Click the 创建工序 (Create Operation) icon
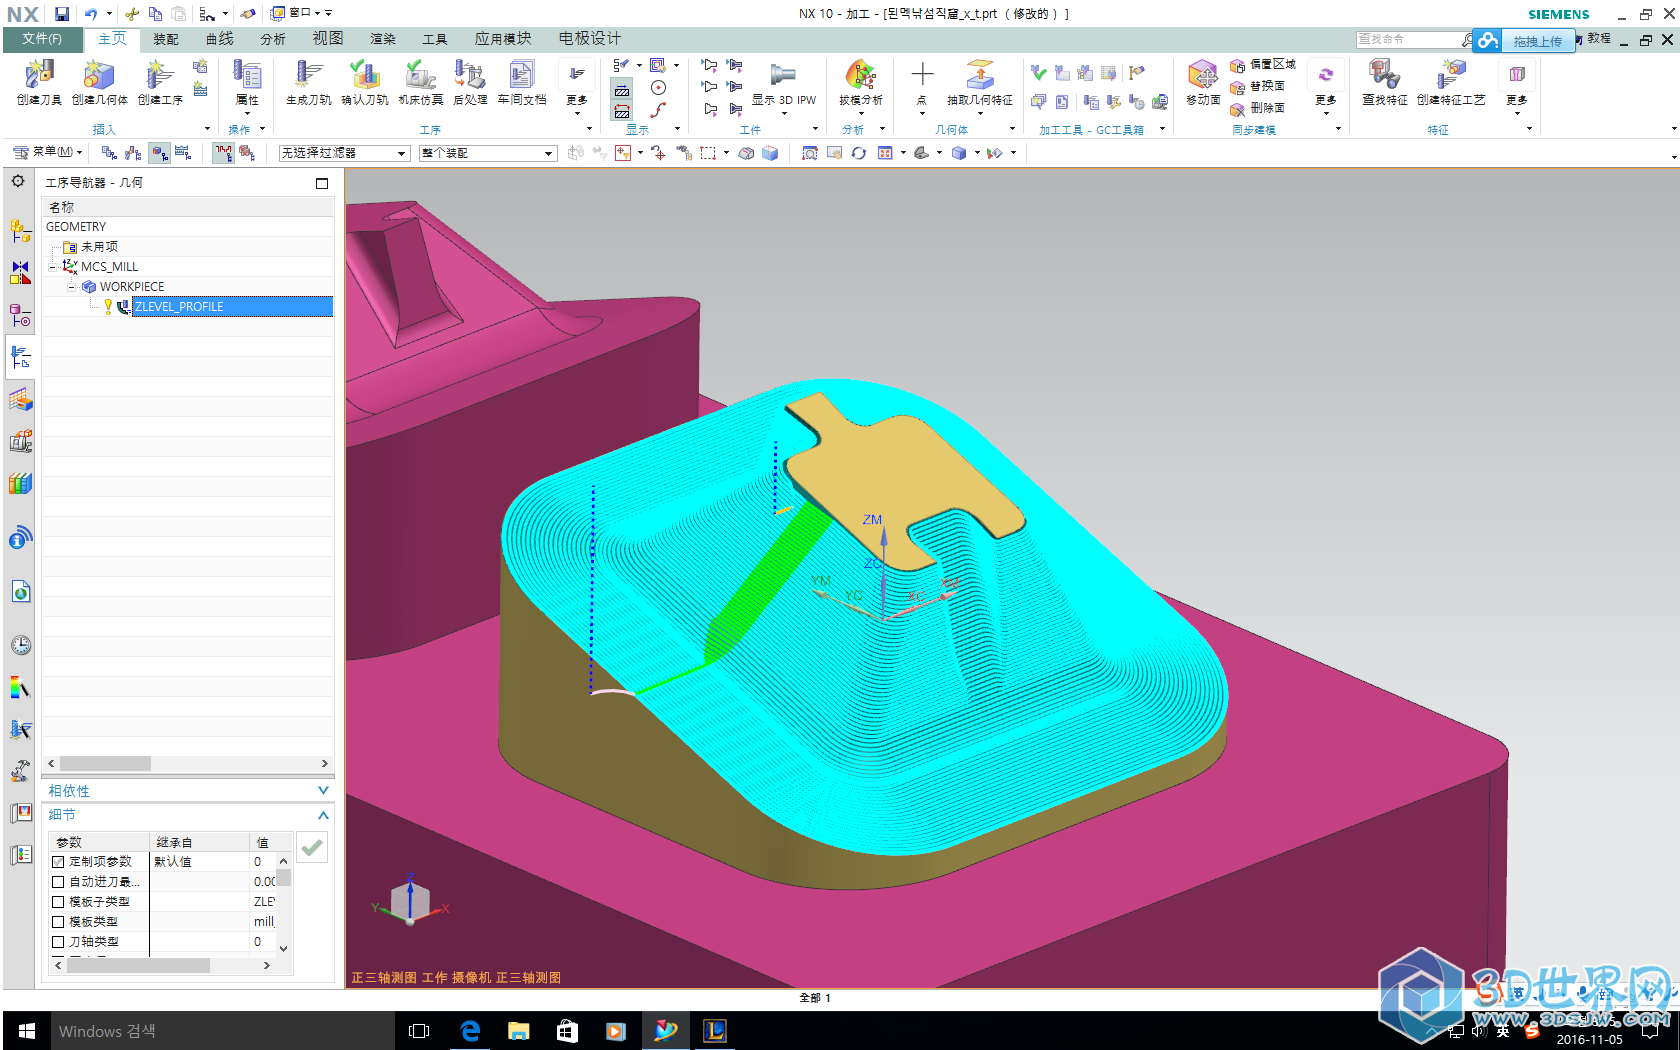Viewport: 1680px width, 1050px height. click(x=160, y=82)
